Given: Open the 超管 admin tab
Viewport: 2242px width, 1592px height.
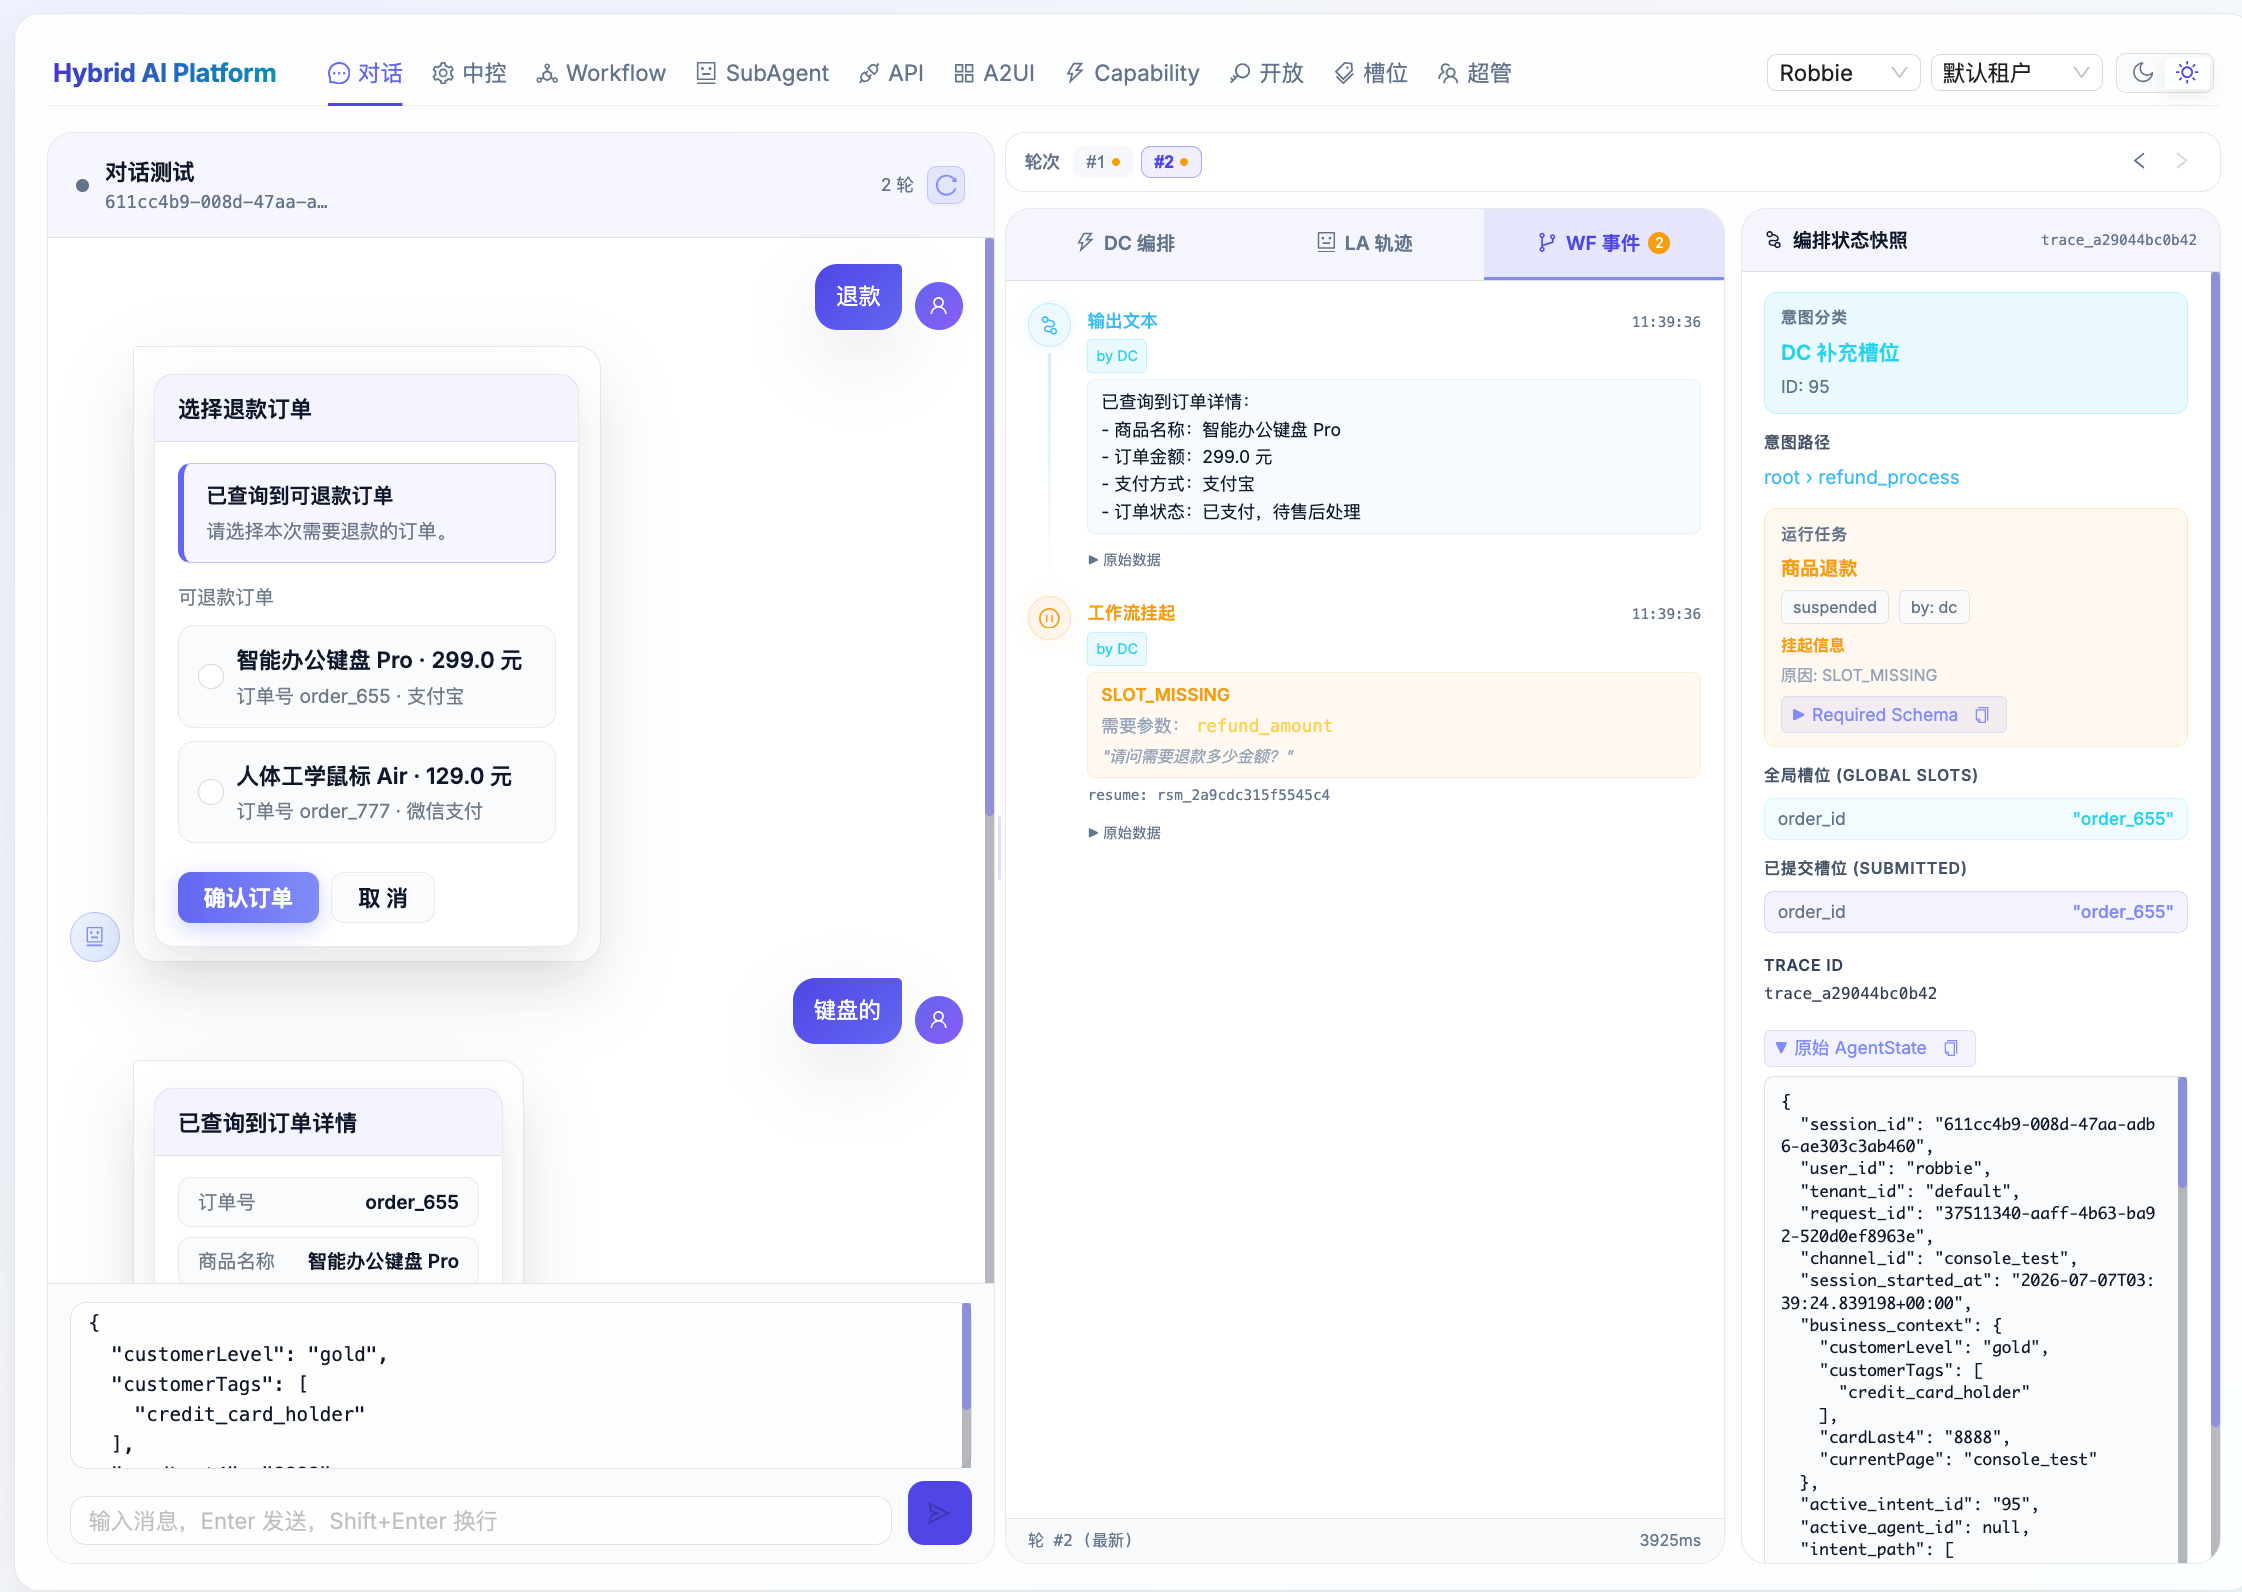Looking at the screenshot, I should click(x=1474, y=73).
